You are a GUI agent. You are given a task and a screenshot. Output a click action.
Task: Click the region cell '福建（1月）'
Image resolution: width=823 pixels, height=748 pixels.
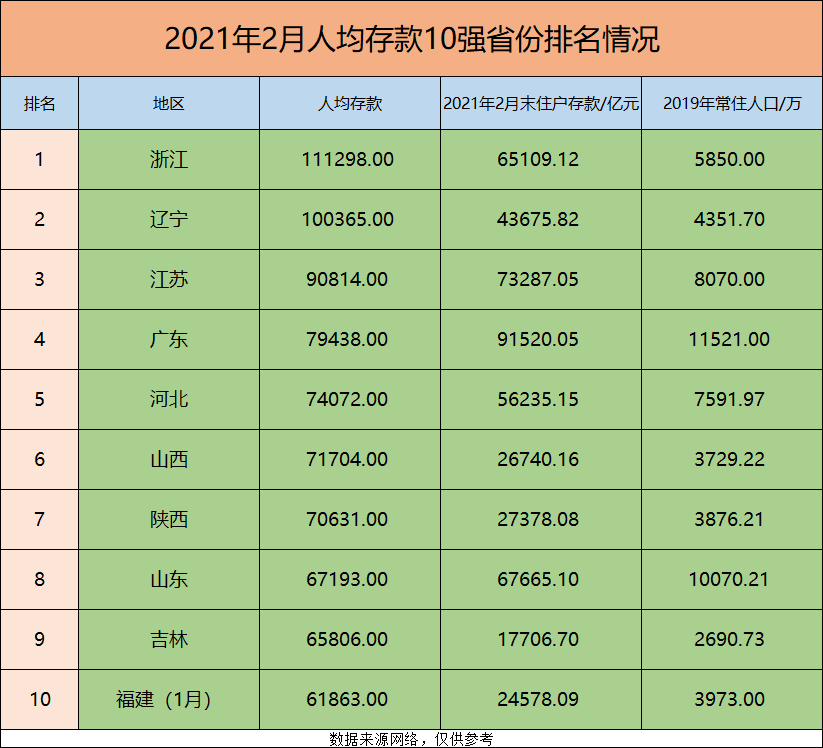click(169, 700)
